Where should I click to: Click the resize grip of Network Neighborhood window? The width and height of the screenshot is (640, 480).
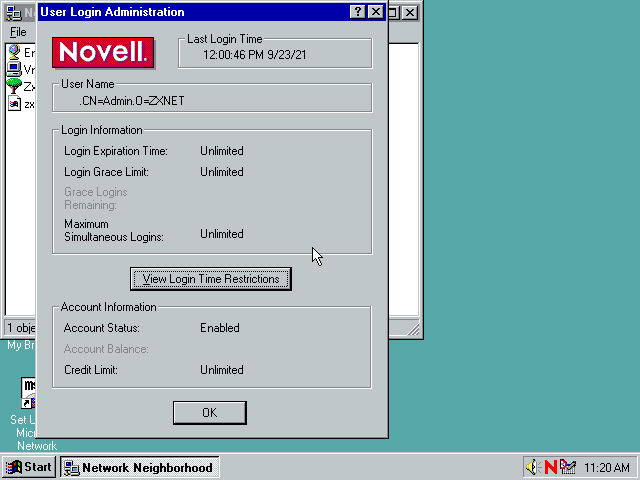click(413, 329)
